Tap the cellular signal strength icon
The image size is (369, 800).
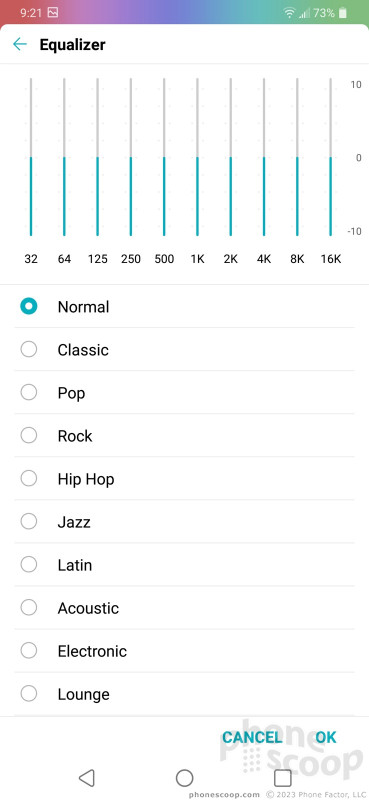[305, 13]
